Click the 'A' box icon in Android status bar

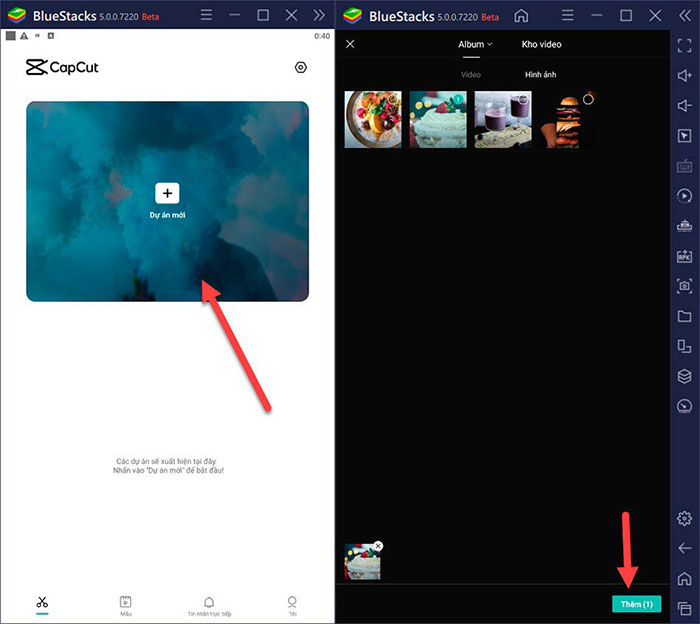51,36
